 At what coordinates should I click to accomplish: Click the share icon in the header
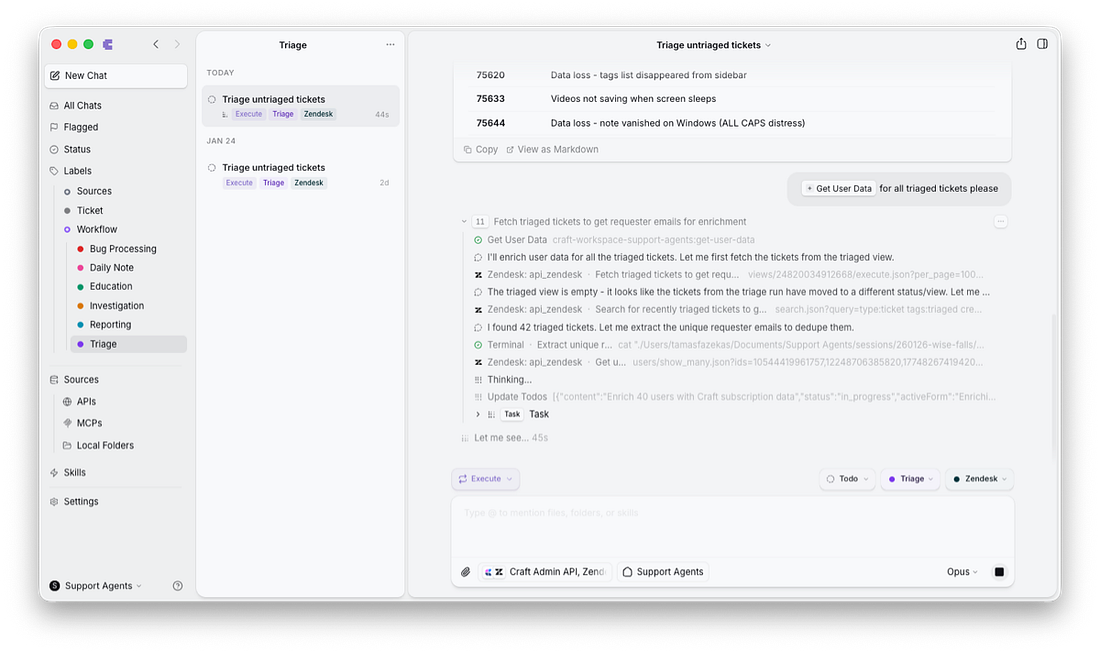(1021, 44)
